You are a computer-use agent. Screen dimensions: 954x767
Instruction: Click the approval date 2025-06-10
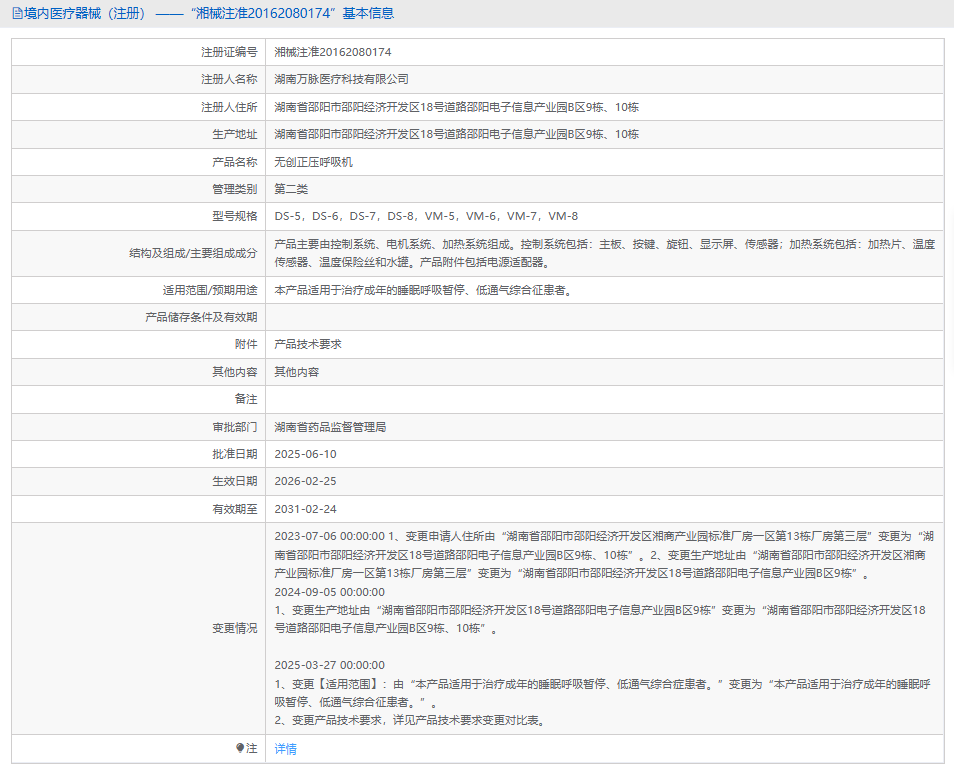pyautogui.click(x=305, y=454)
